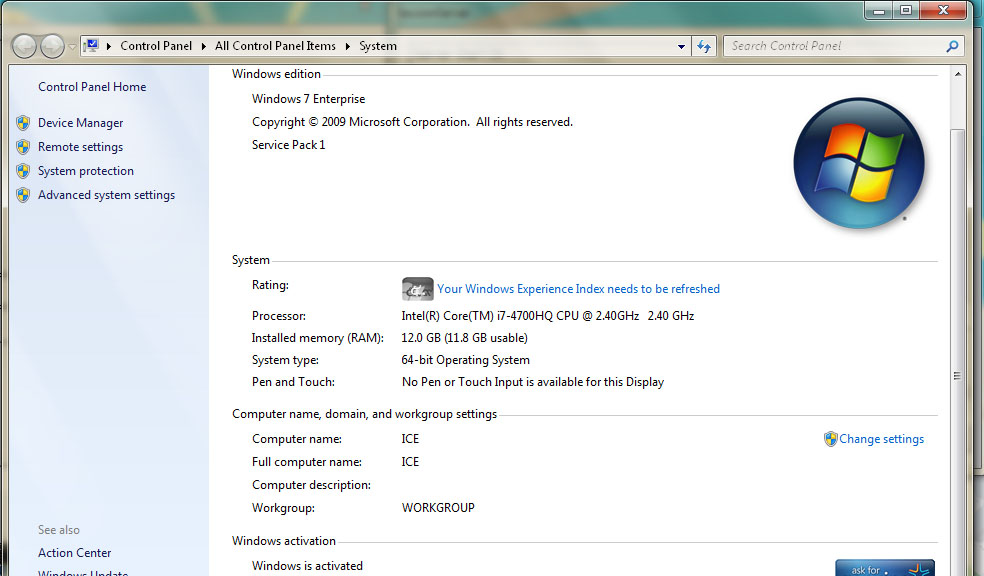Screen dimensions: 984x576
Task: Open Advanced system settings link
Action: (x=106, y=195)
